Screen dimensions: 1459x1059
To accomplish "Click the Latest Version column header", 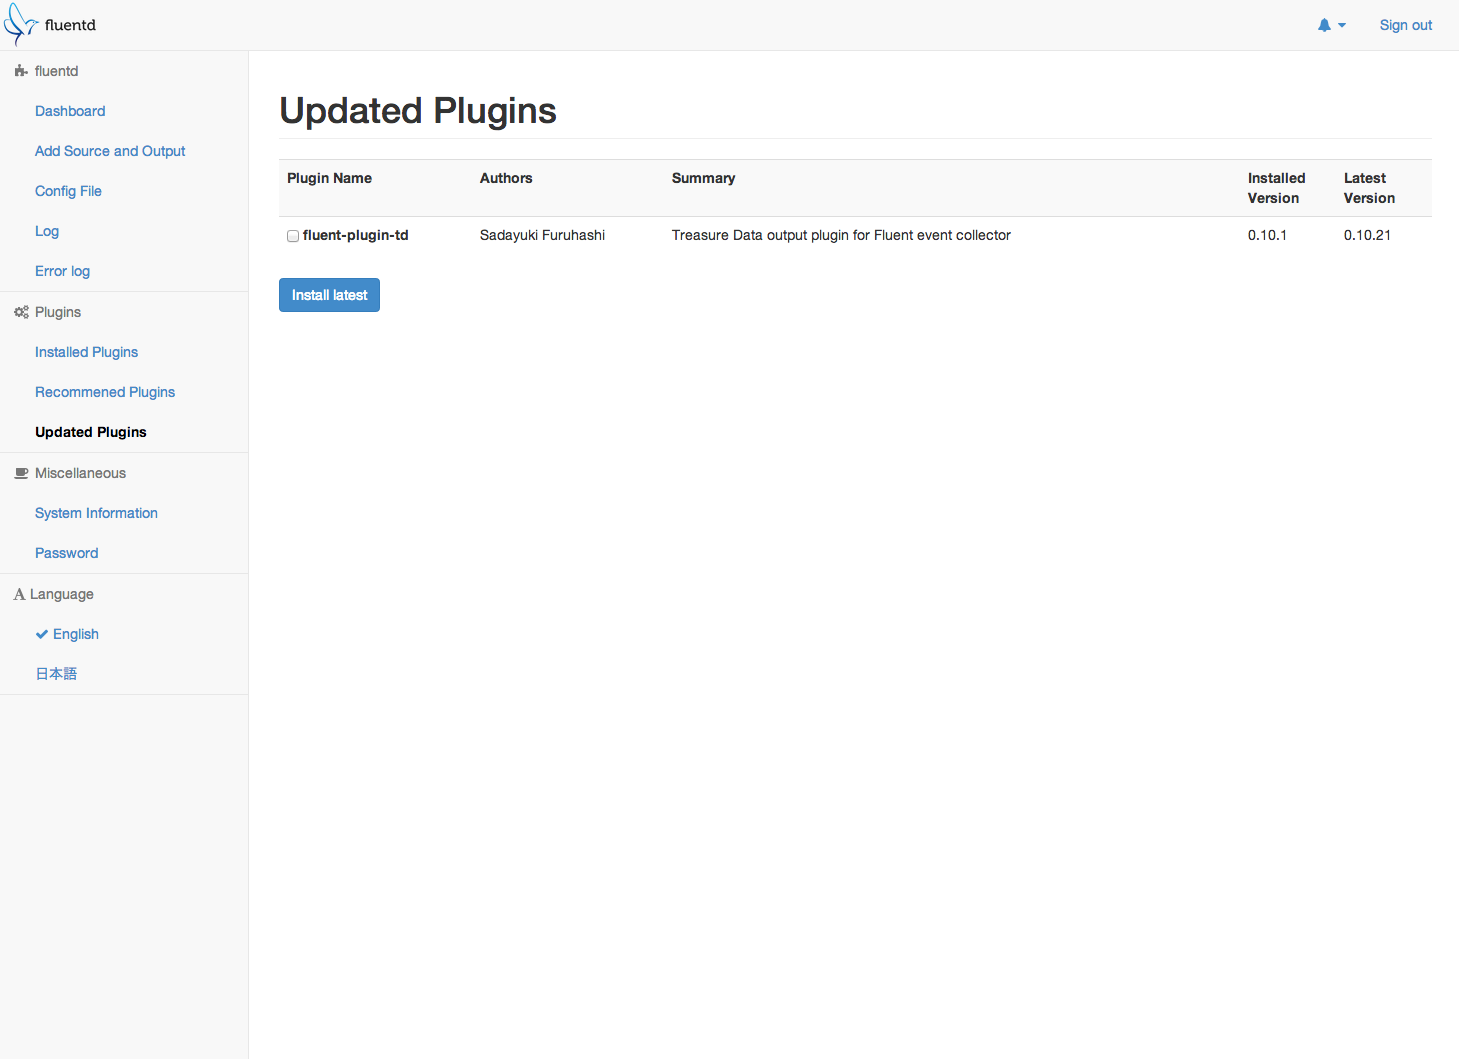I will 1369,188.
